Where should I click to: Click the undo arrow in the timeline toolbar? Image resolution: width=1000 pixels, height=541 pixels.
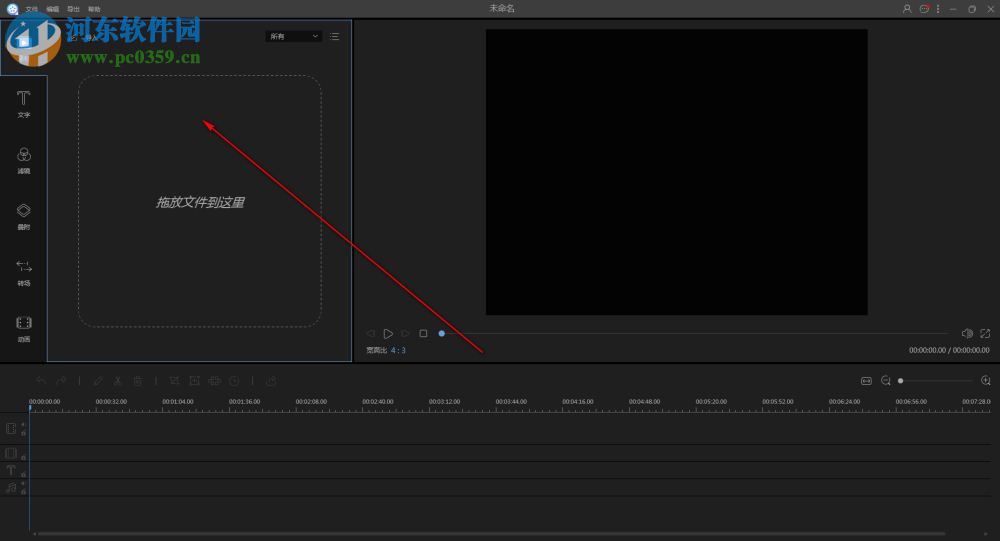pos(41,381)
